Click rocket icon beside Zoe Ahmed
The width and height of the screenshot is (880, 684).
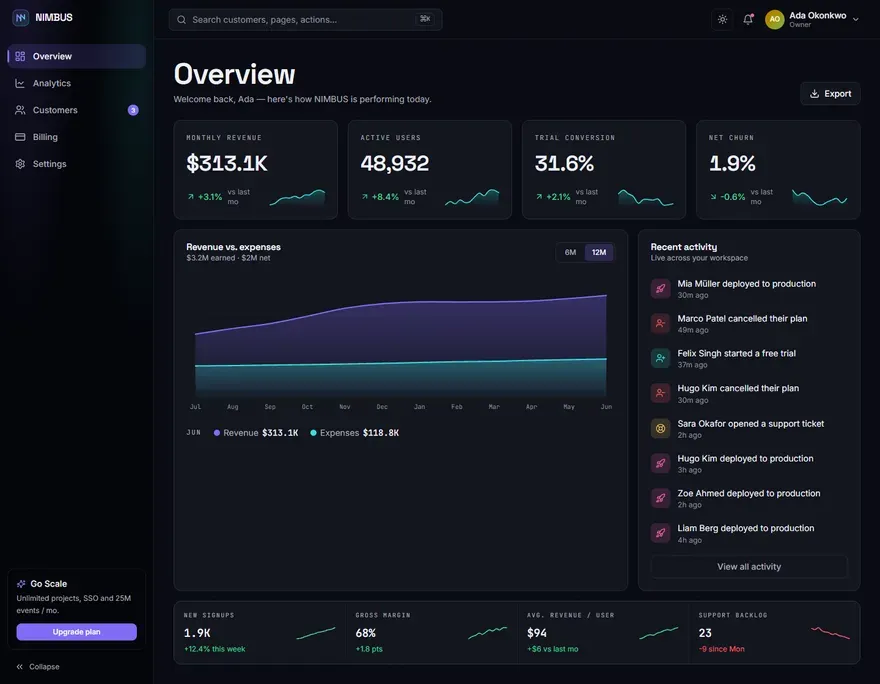click(661, 498)
